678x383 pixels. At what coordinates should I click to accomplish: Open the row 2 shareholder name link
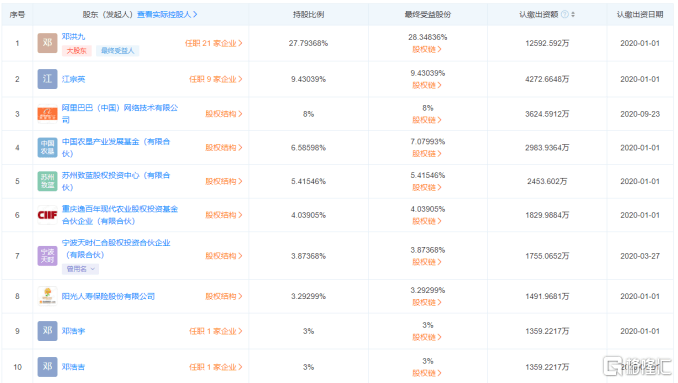click(x=74, y=79)
